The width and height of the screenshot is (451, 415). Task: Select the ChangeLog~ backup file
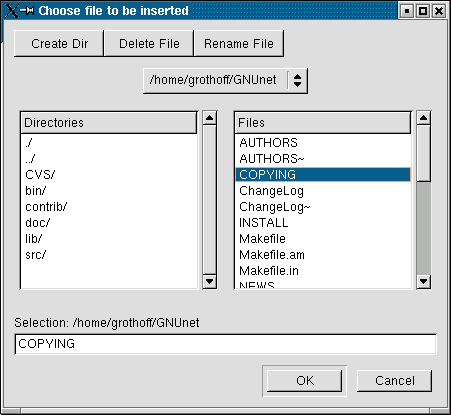323,207
